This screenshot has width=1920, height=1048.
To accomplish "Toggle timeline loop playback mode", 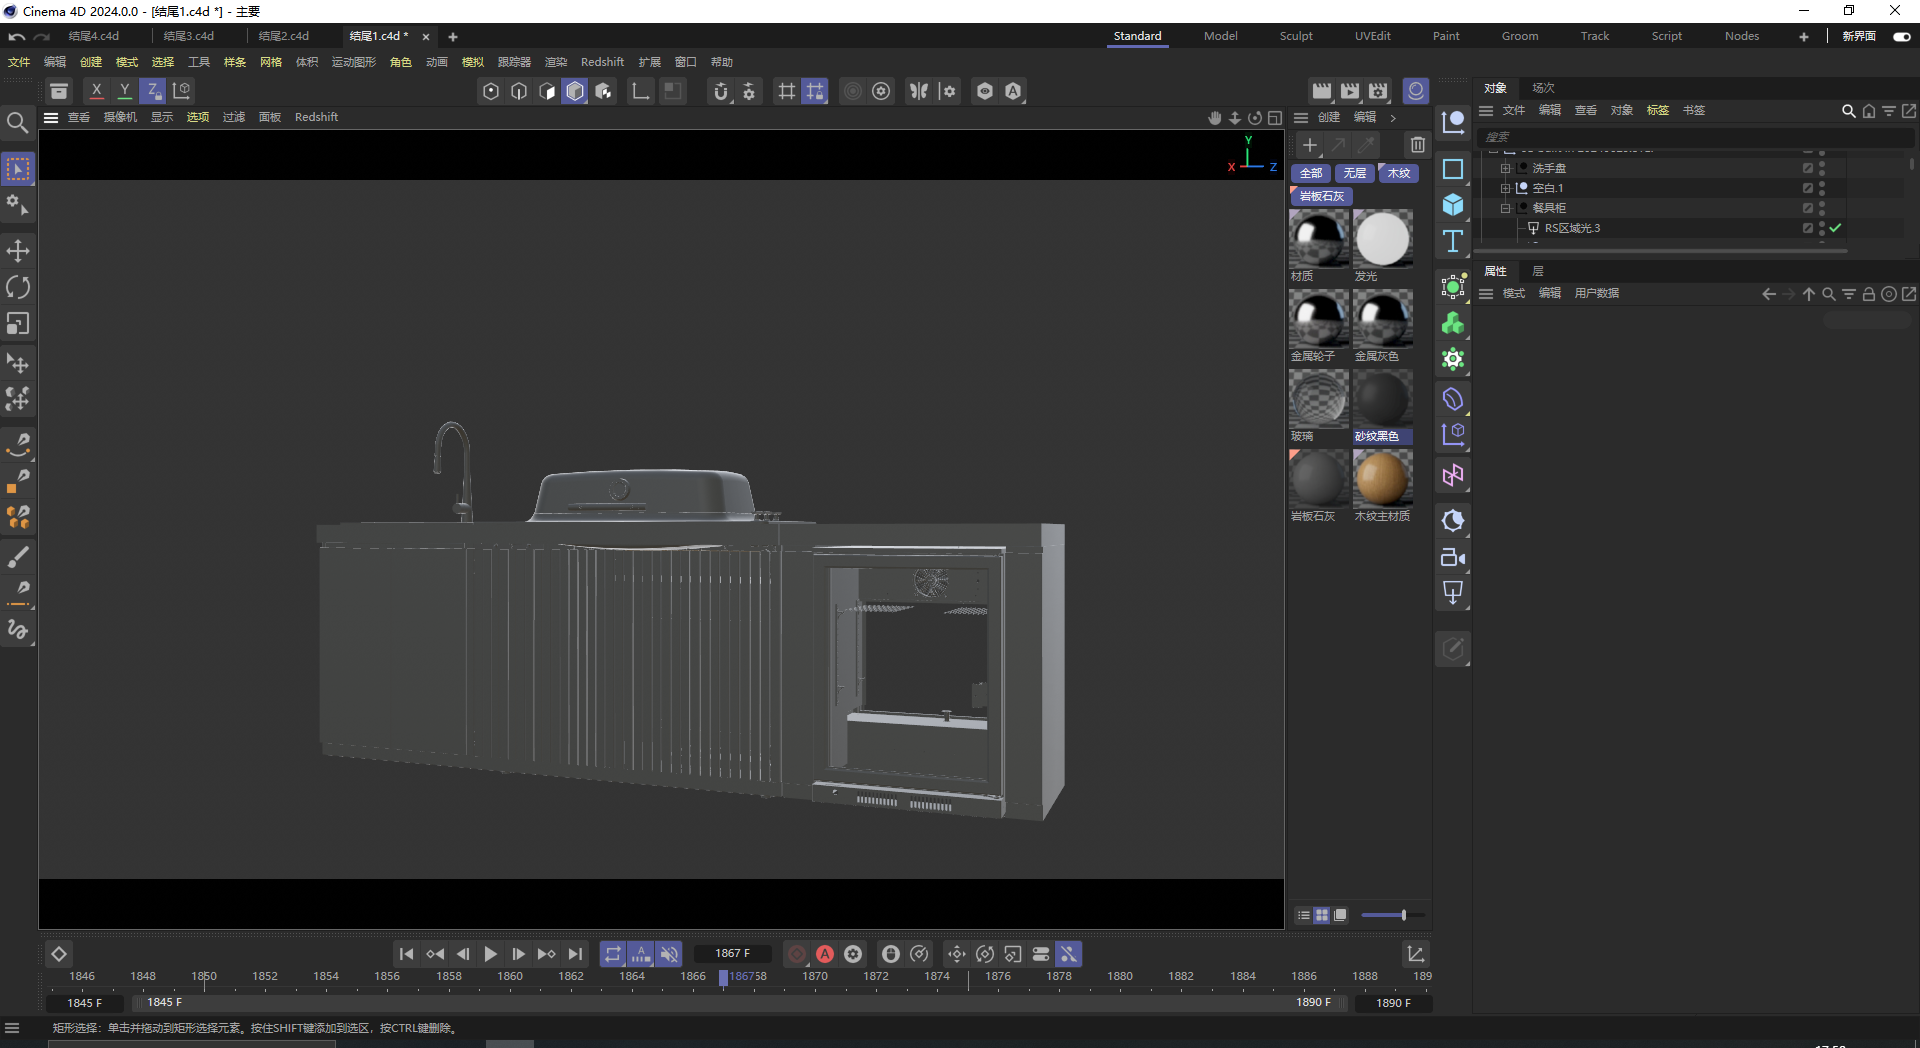I will click(x=613, y=954).
